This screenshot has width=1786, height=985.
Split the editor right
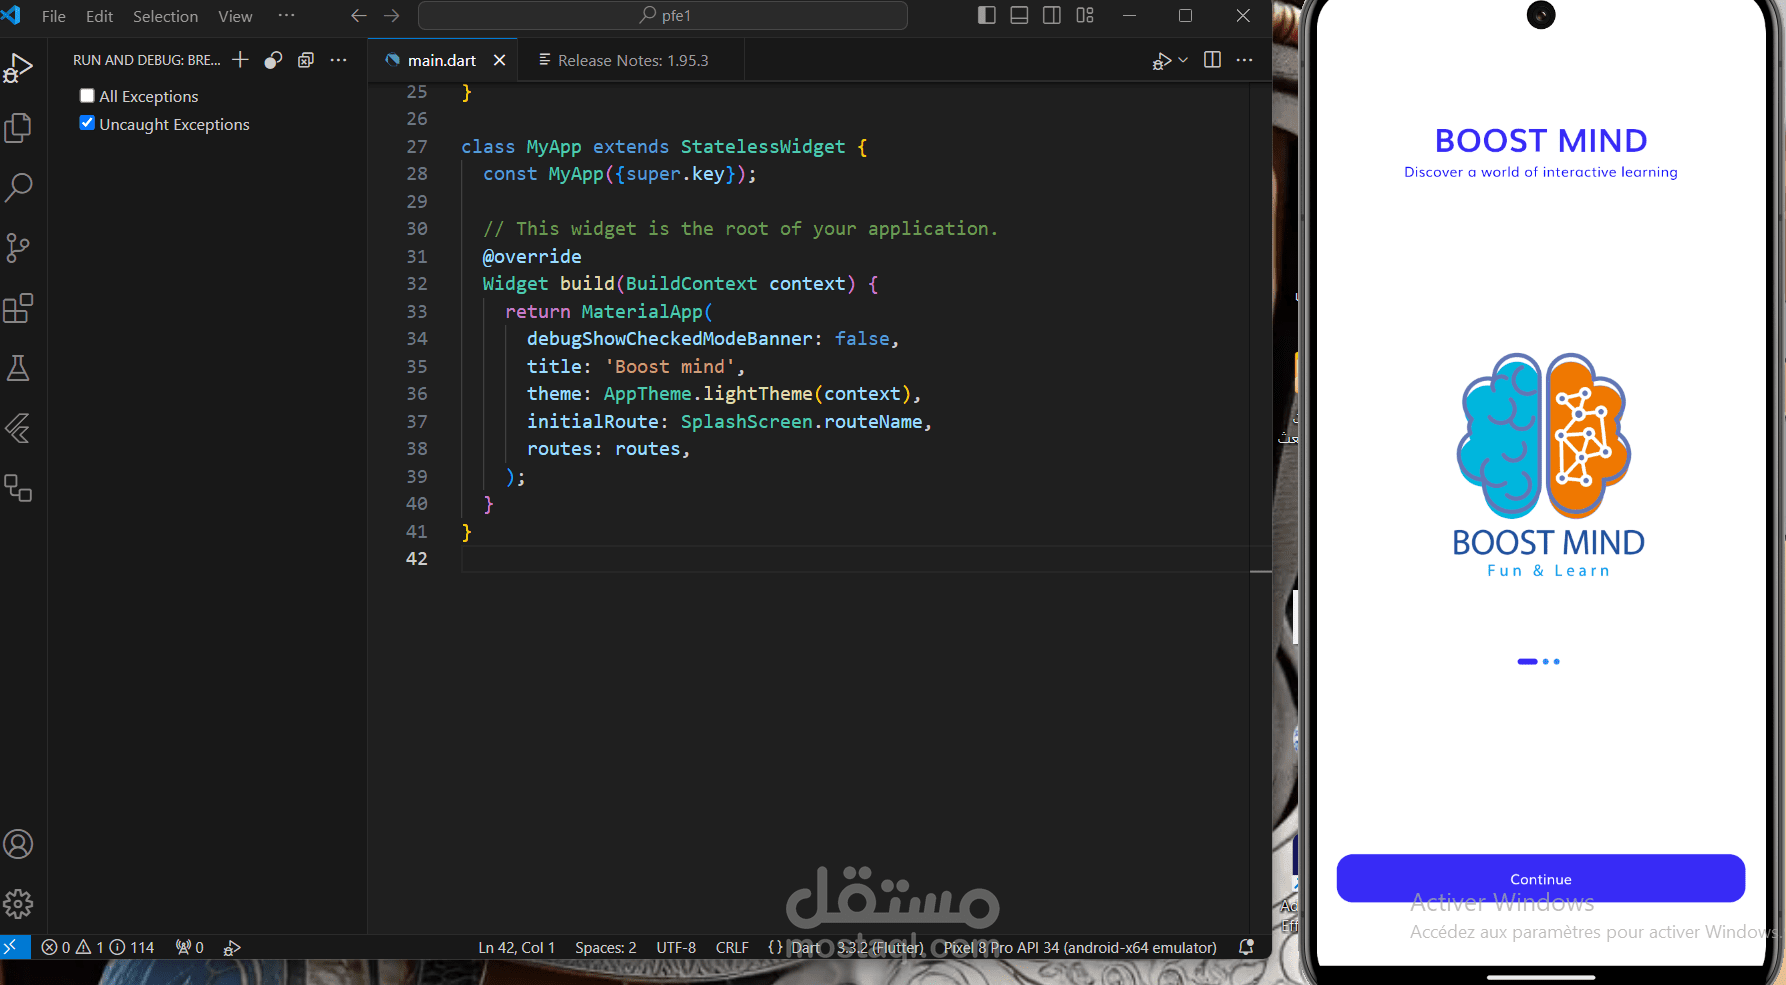tap(1212, 60)
